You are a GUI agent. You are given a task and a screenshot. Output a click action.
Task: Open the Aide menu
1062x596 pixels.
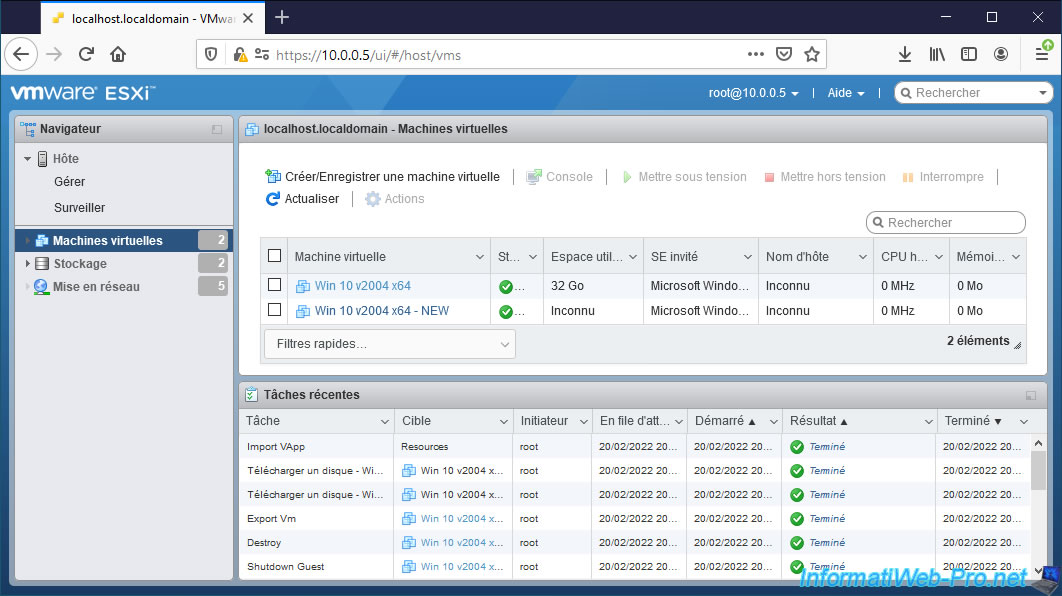click(x=845, y=93)
